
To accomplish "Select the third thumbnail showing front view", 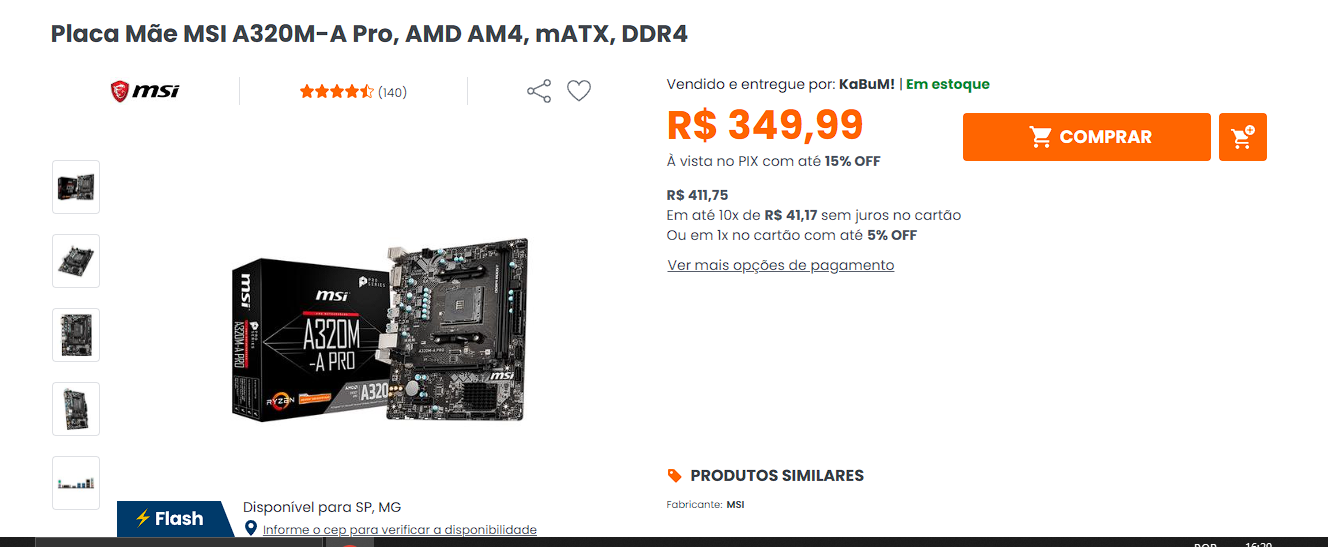I will [76, 335].
